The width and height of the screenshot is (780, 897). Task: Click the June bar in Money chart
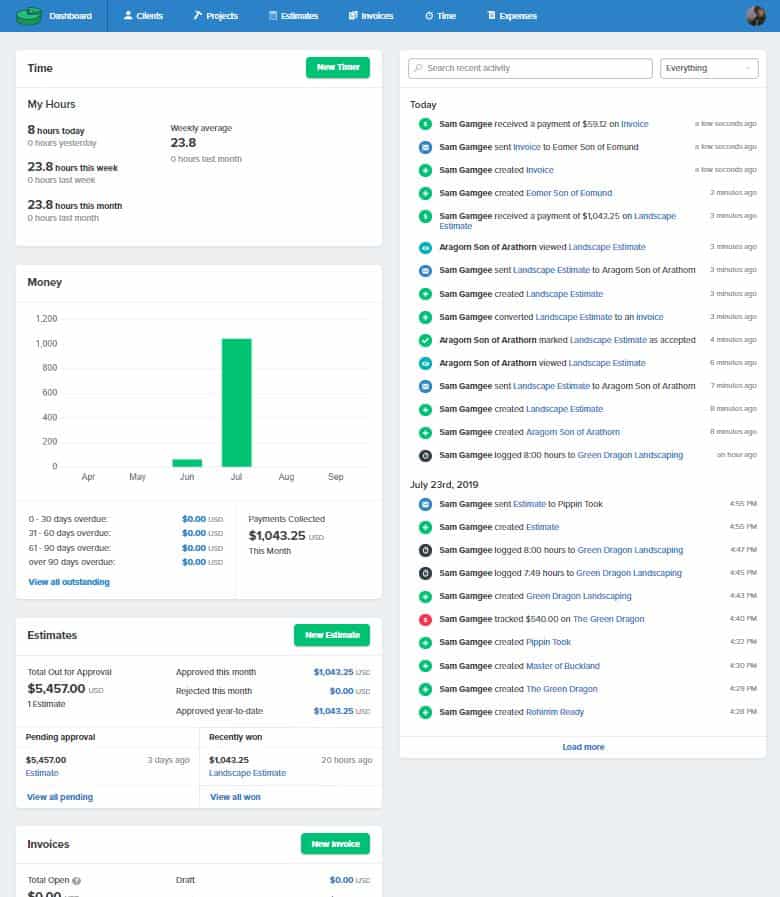pyautogui.click(x=187, y=463)
